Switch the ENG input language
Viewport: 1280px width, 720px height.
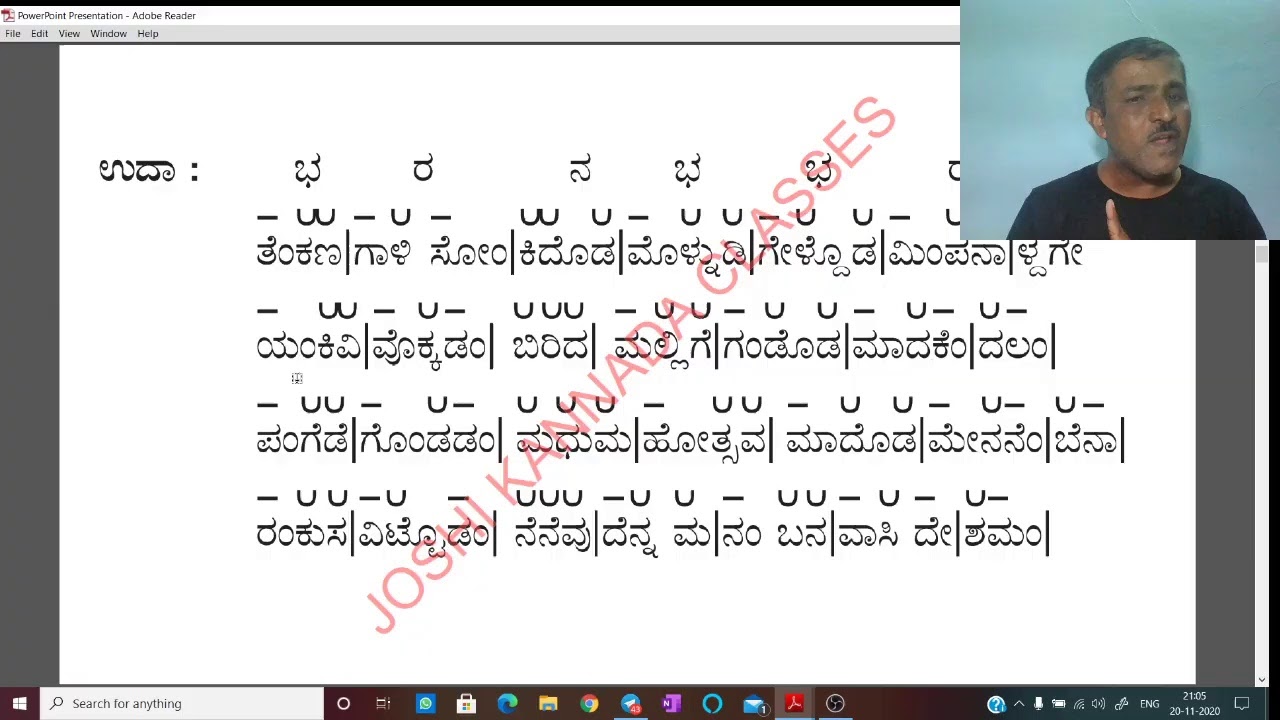(x=1150, y=704)
